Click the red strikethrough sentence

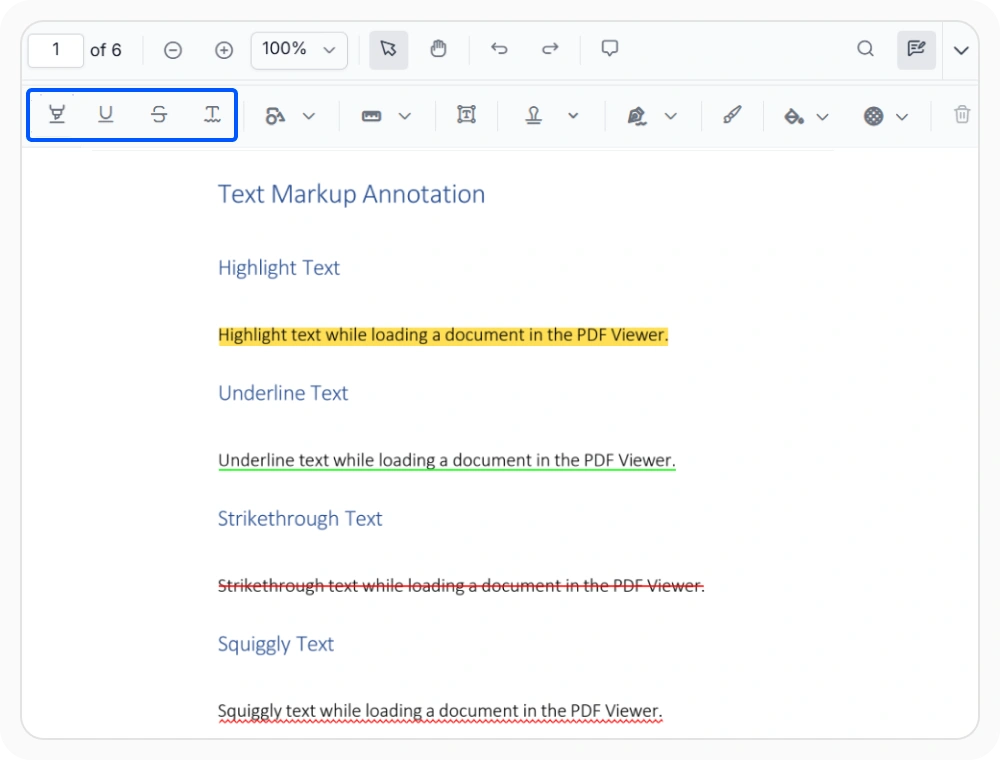click(461, 585)
